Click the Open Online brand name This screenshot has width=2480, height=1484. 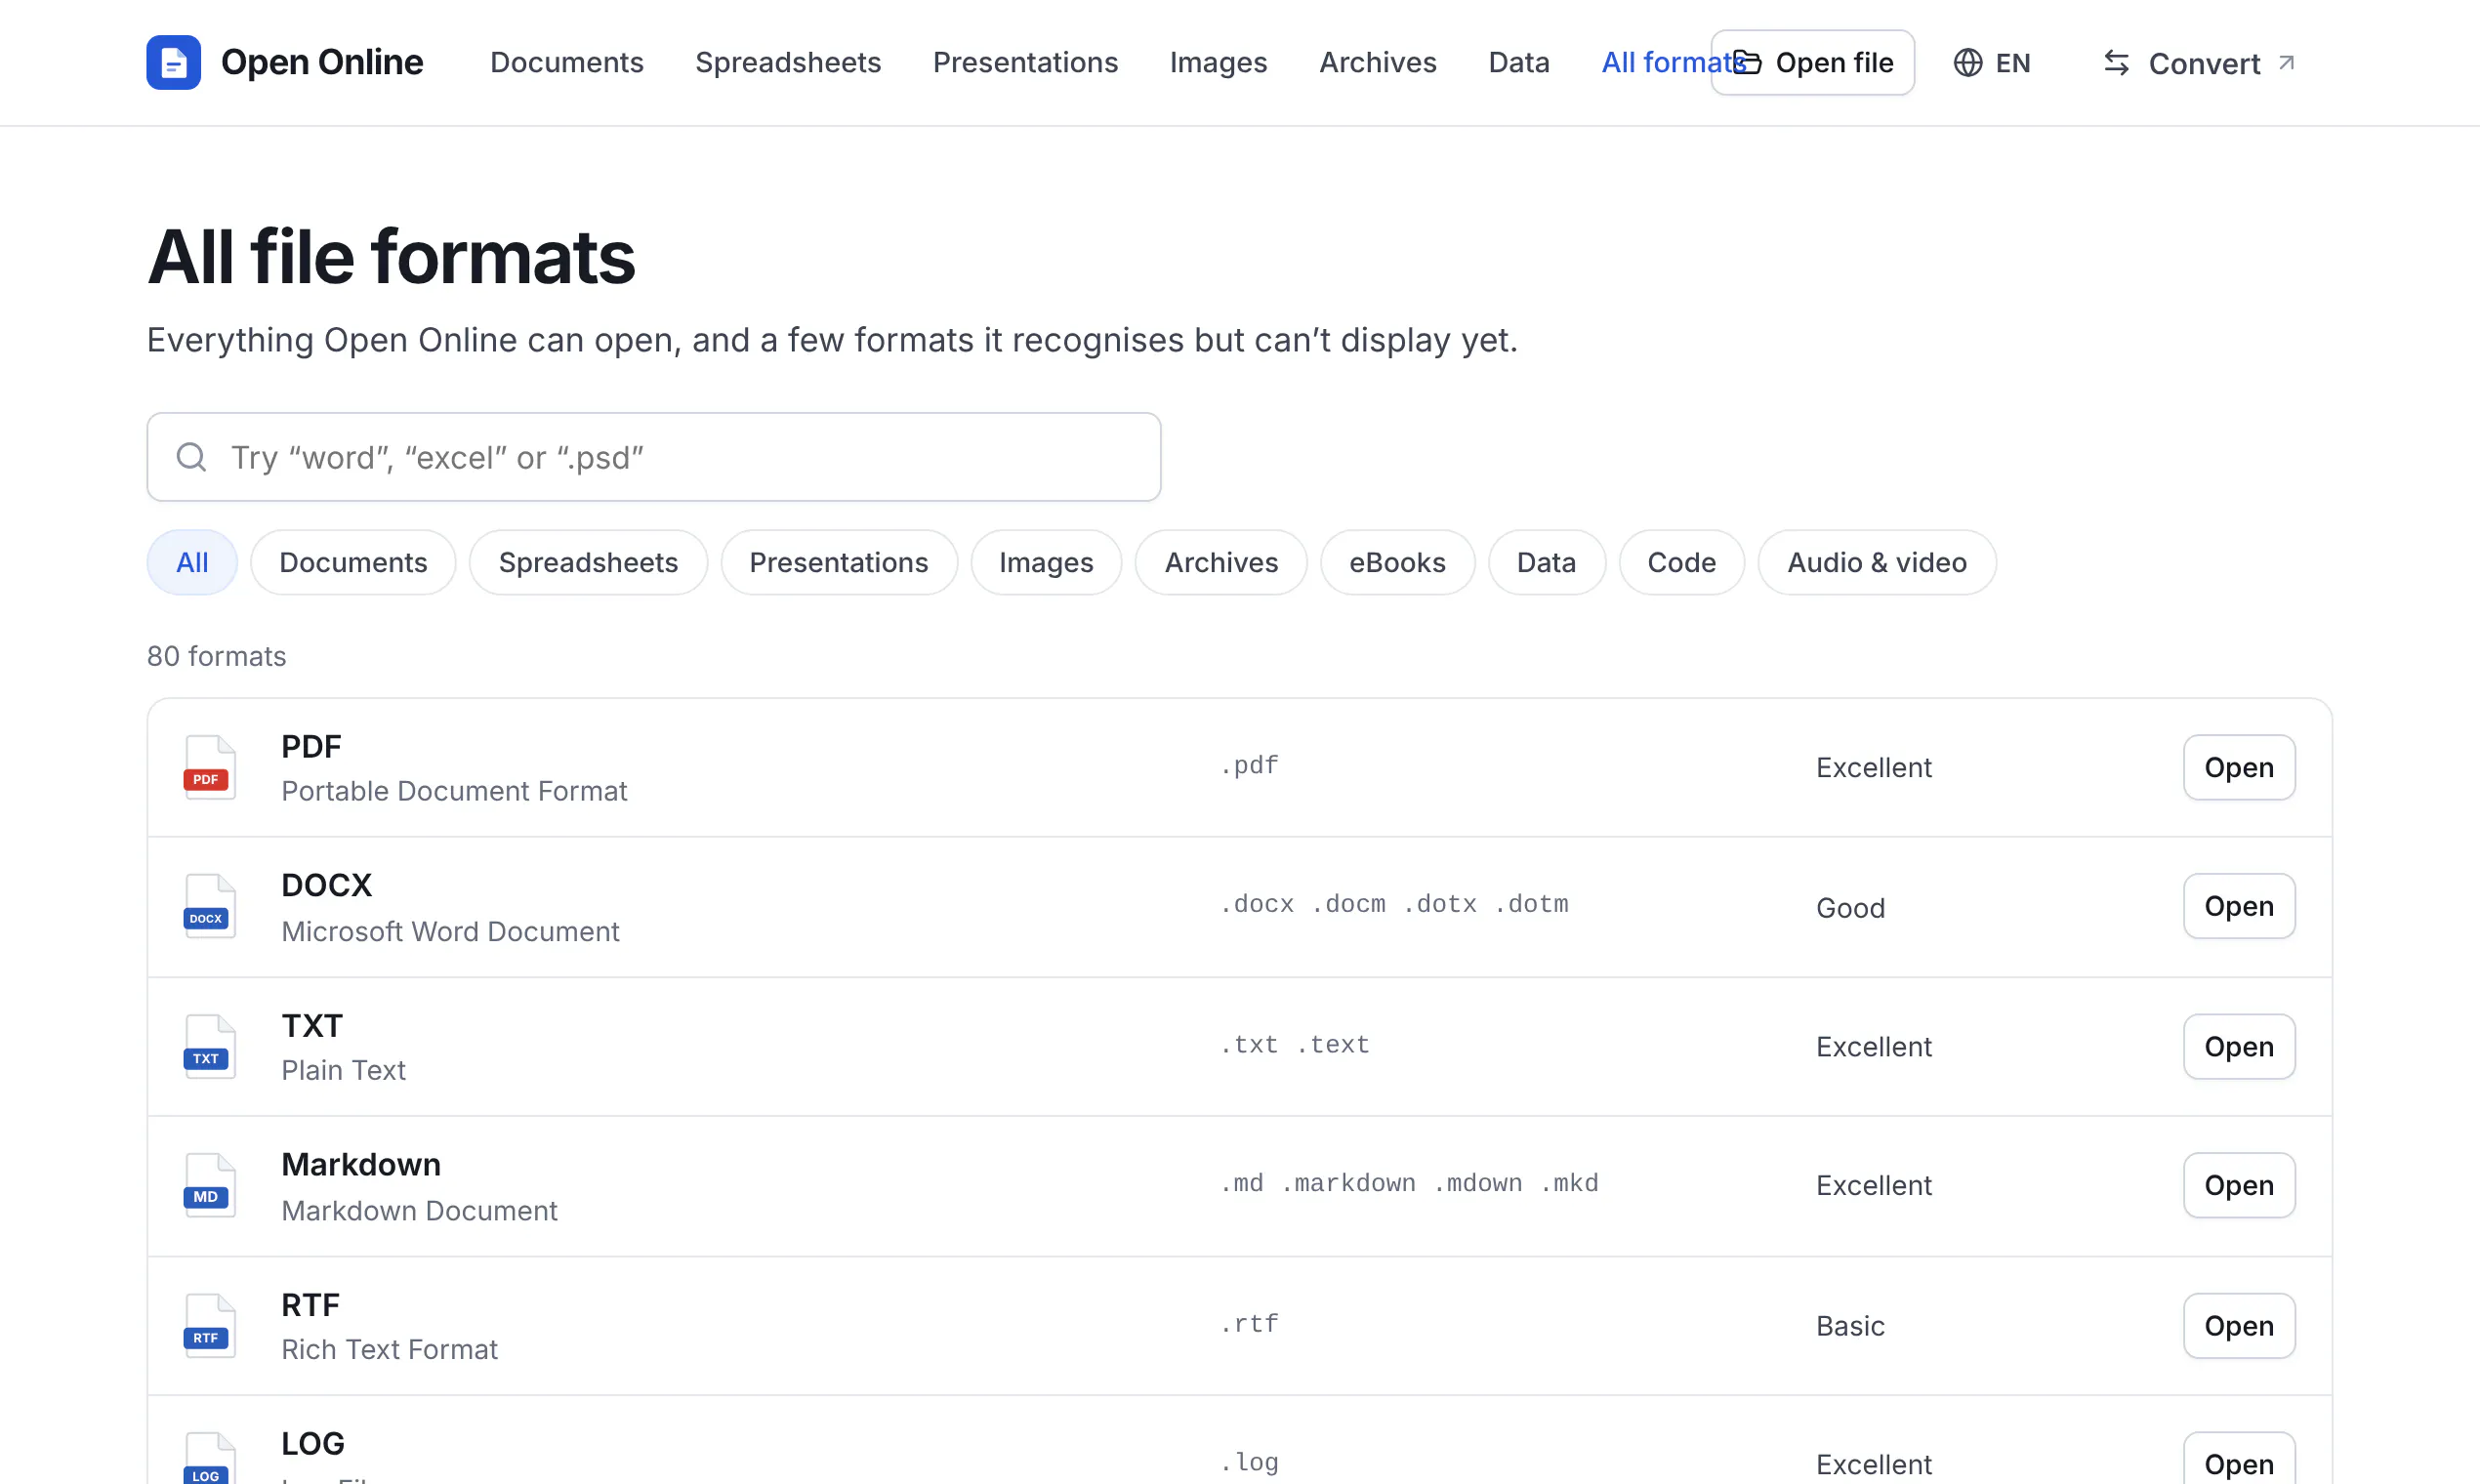tap(322, 62)
